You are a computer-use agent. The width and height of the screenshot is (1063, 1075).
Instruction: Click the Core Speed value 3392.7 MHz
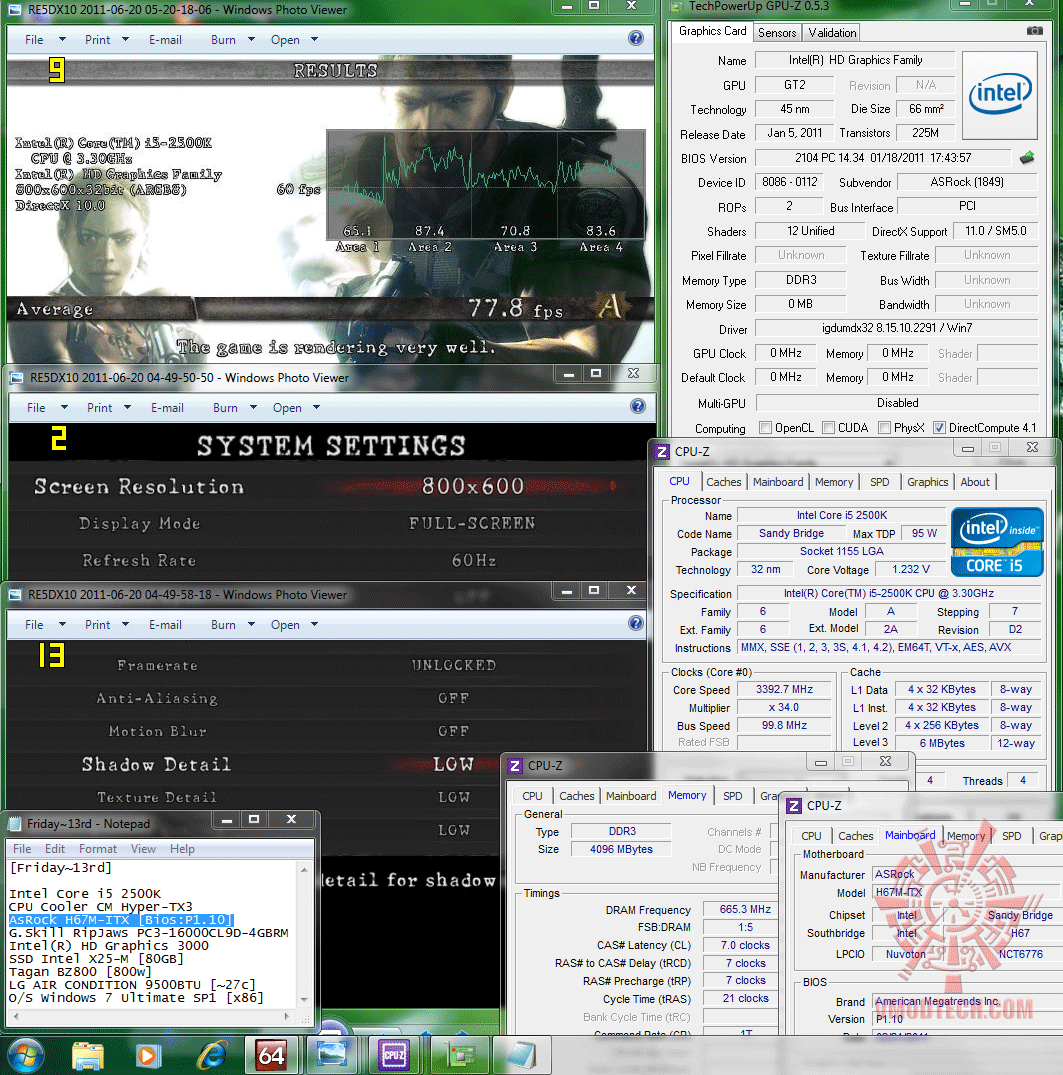point(784,689)
